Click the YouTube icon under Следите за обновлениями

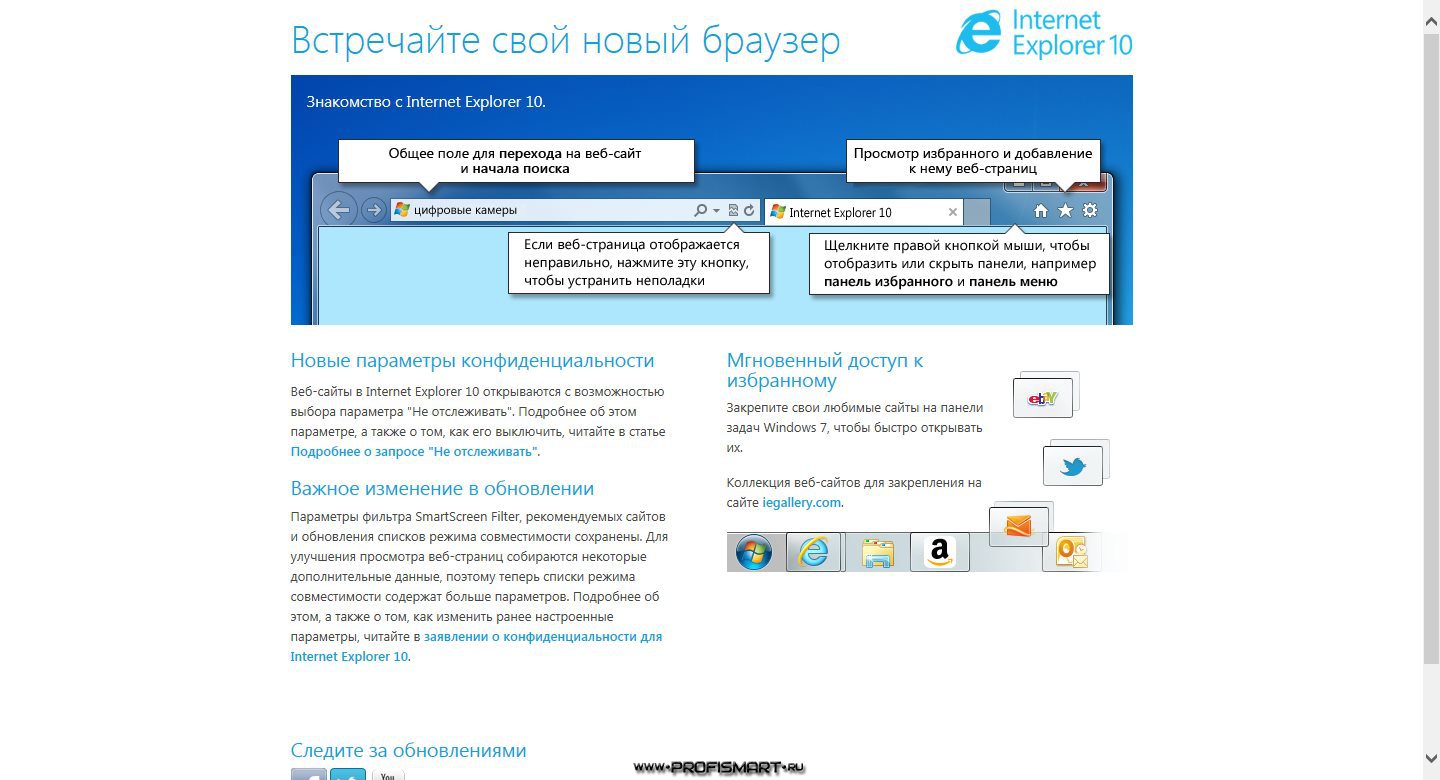pos(388,774)
